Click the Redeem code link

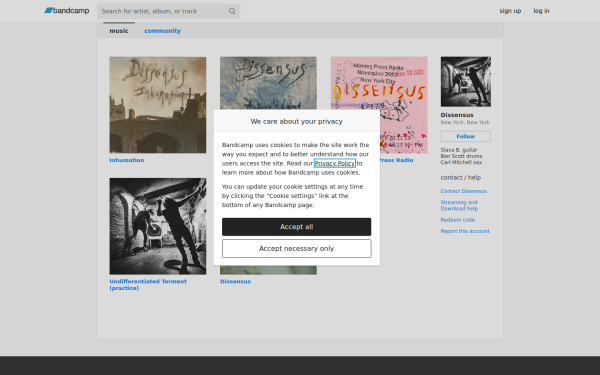click(x=458, y=220)
